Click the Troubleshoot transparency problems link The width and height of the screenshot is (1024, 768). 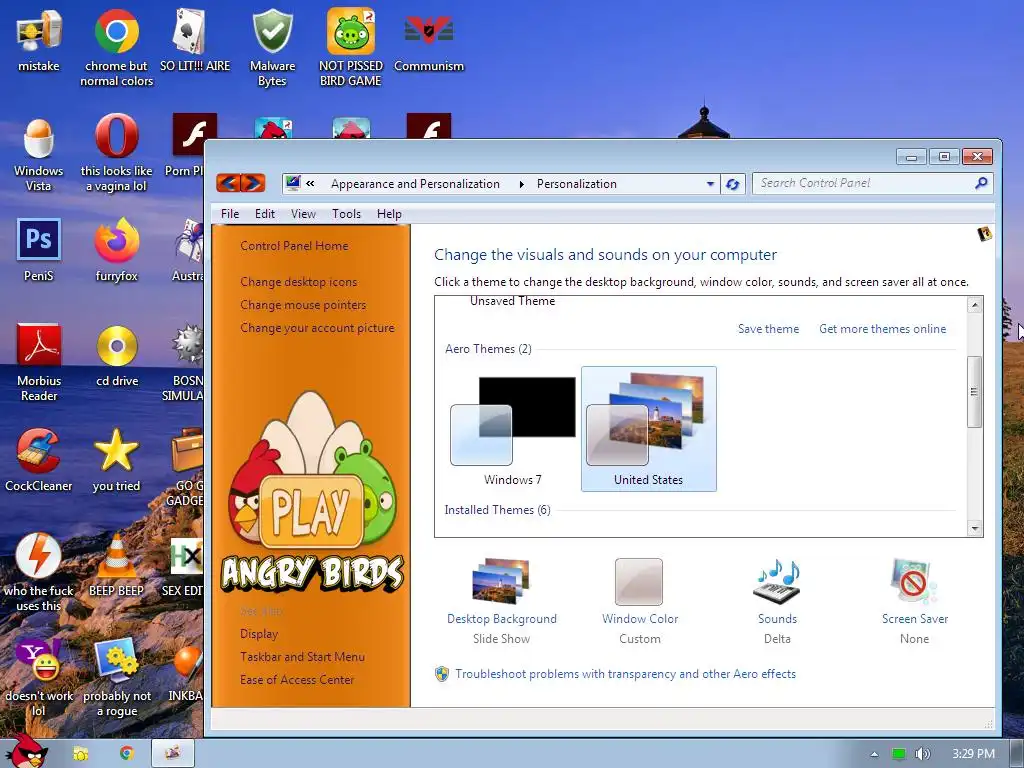click(x=626, y=673)
